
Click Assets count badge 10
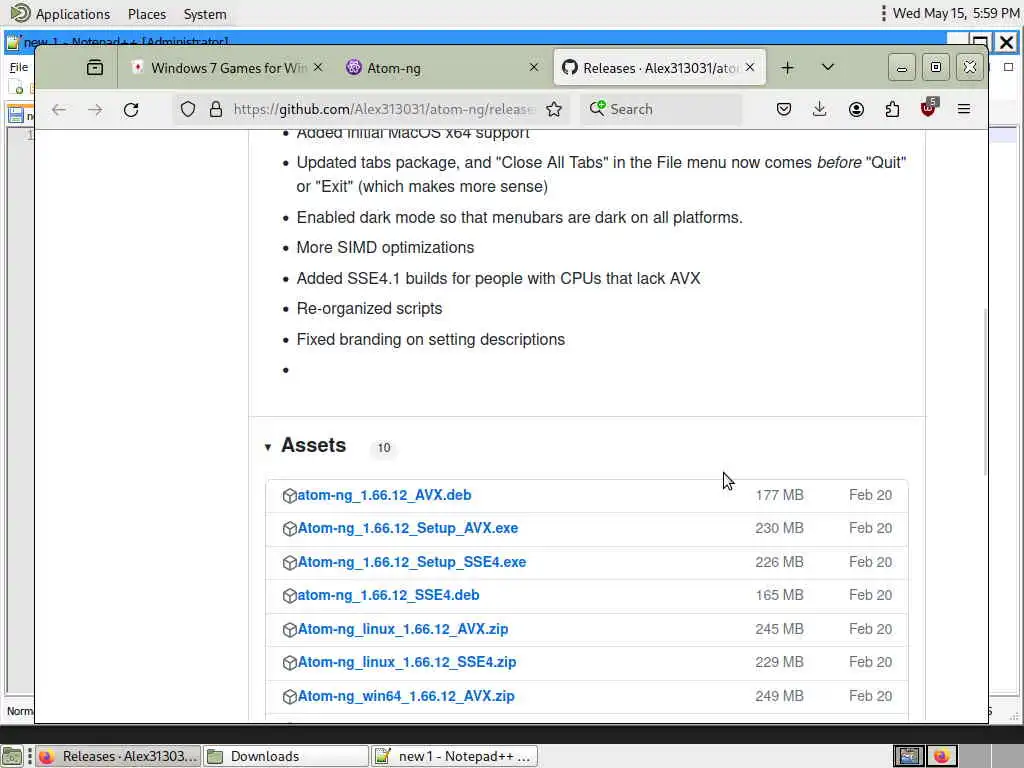383,448
